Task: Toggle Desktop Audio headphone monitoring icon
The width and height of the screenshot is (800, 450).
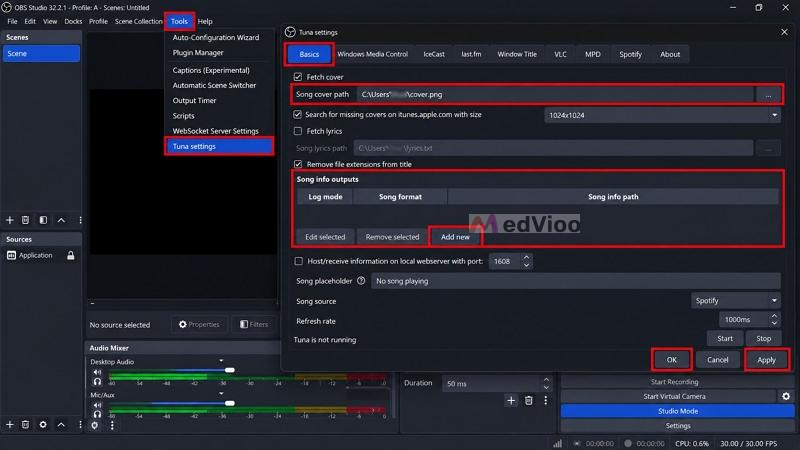Action: coord(97,381)
